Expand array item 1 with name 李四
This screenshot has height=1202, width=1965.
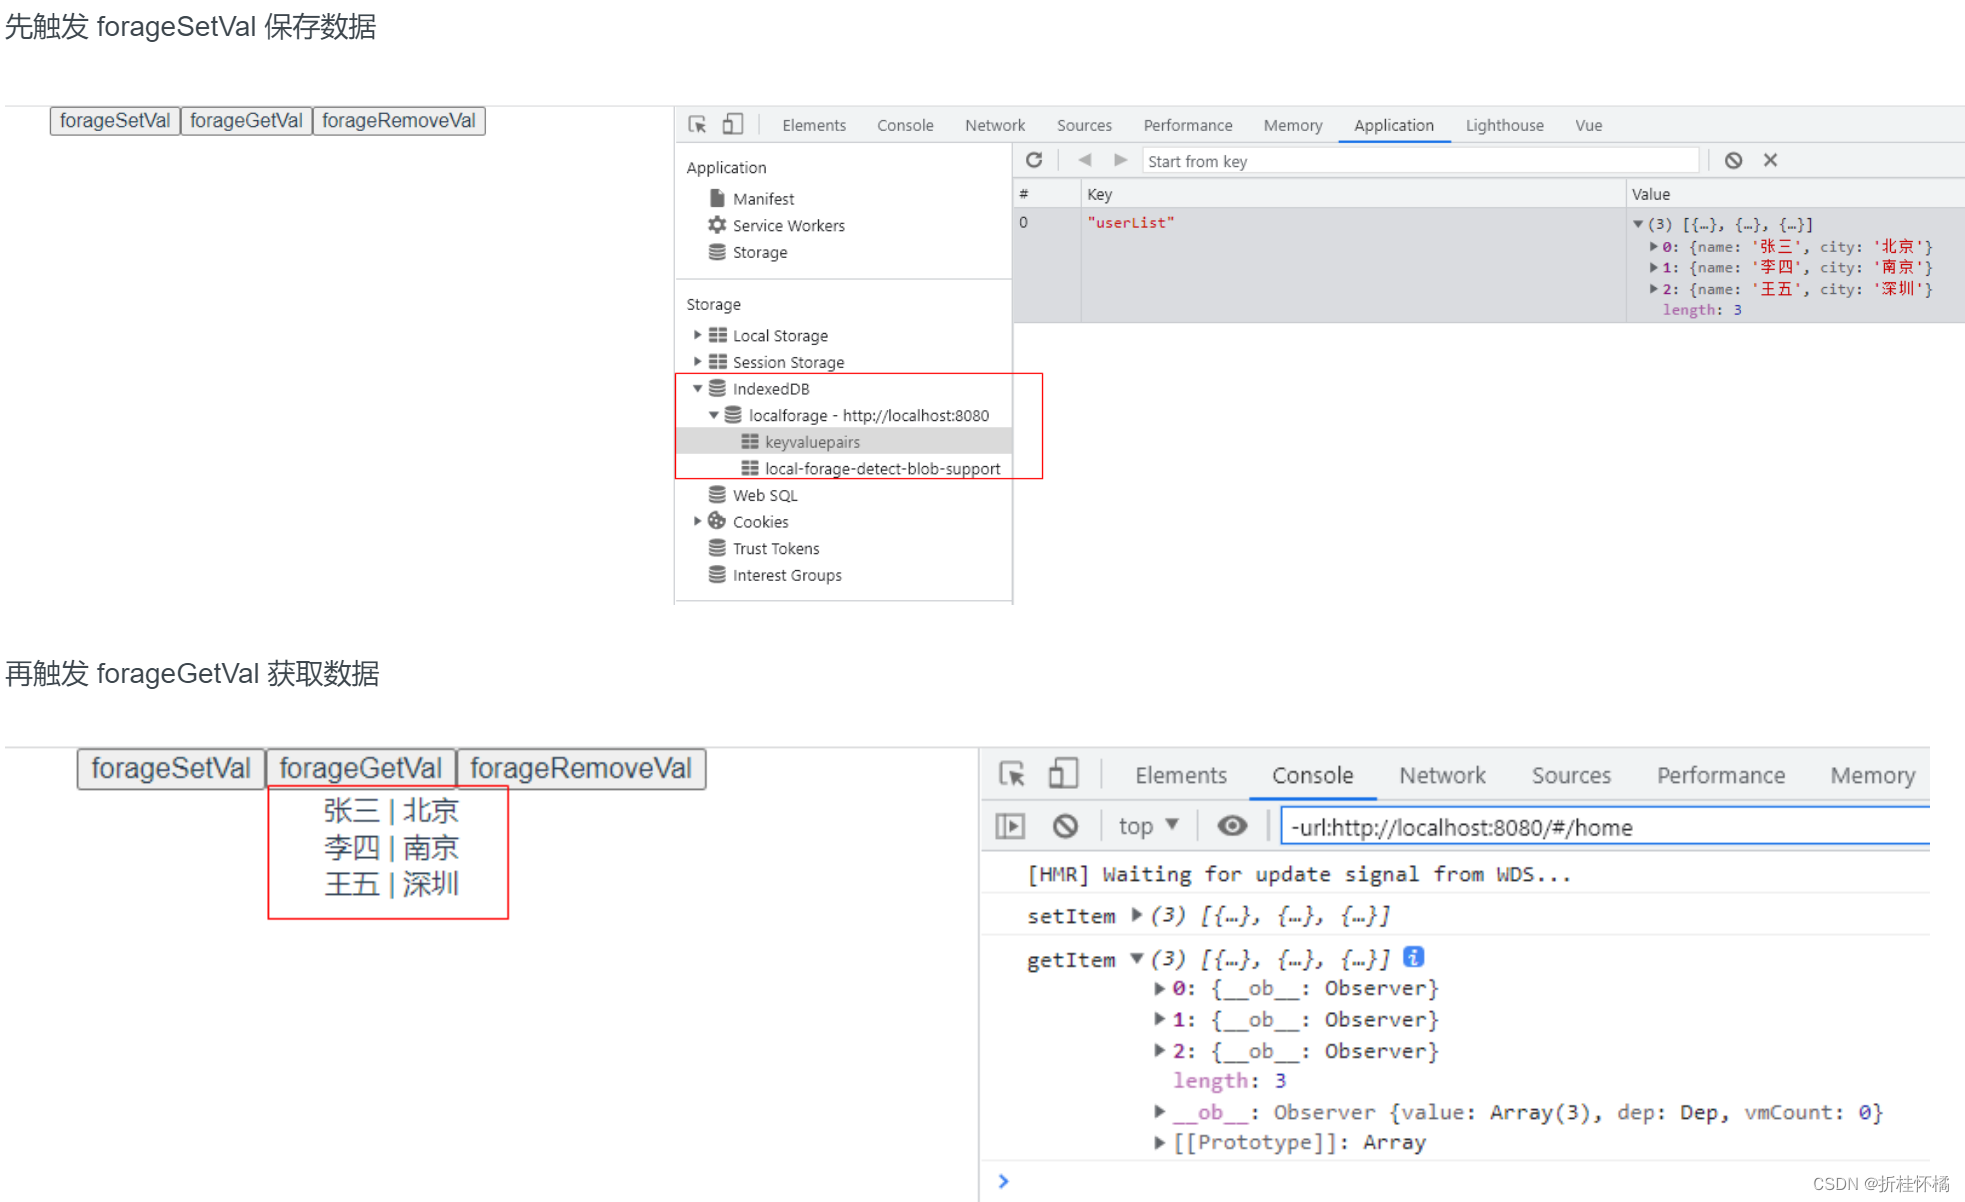[1653, 267]
